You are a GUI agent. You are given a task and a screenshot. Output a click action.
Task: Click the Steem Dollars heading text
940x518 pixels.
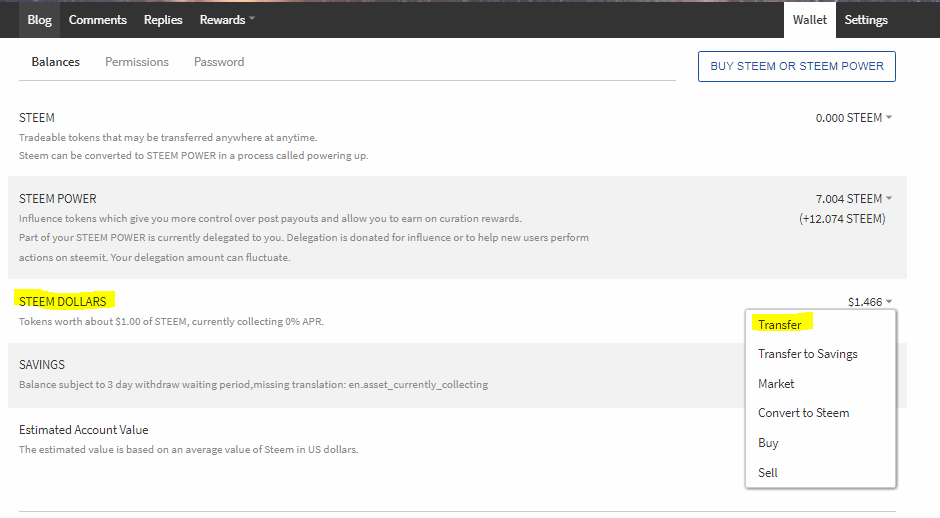click(x=62, y=301)
